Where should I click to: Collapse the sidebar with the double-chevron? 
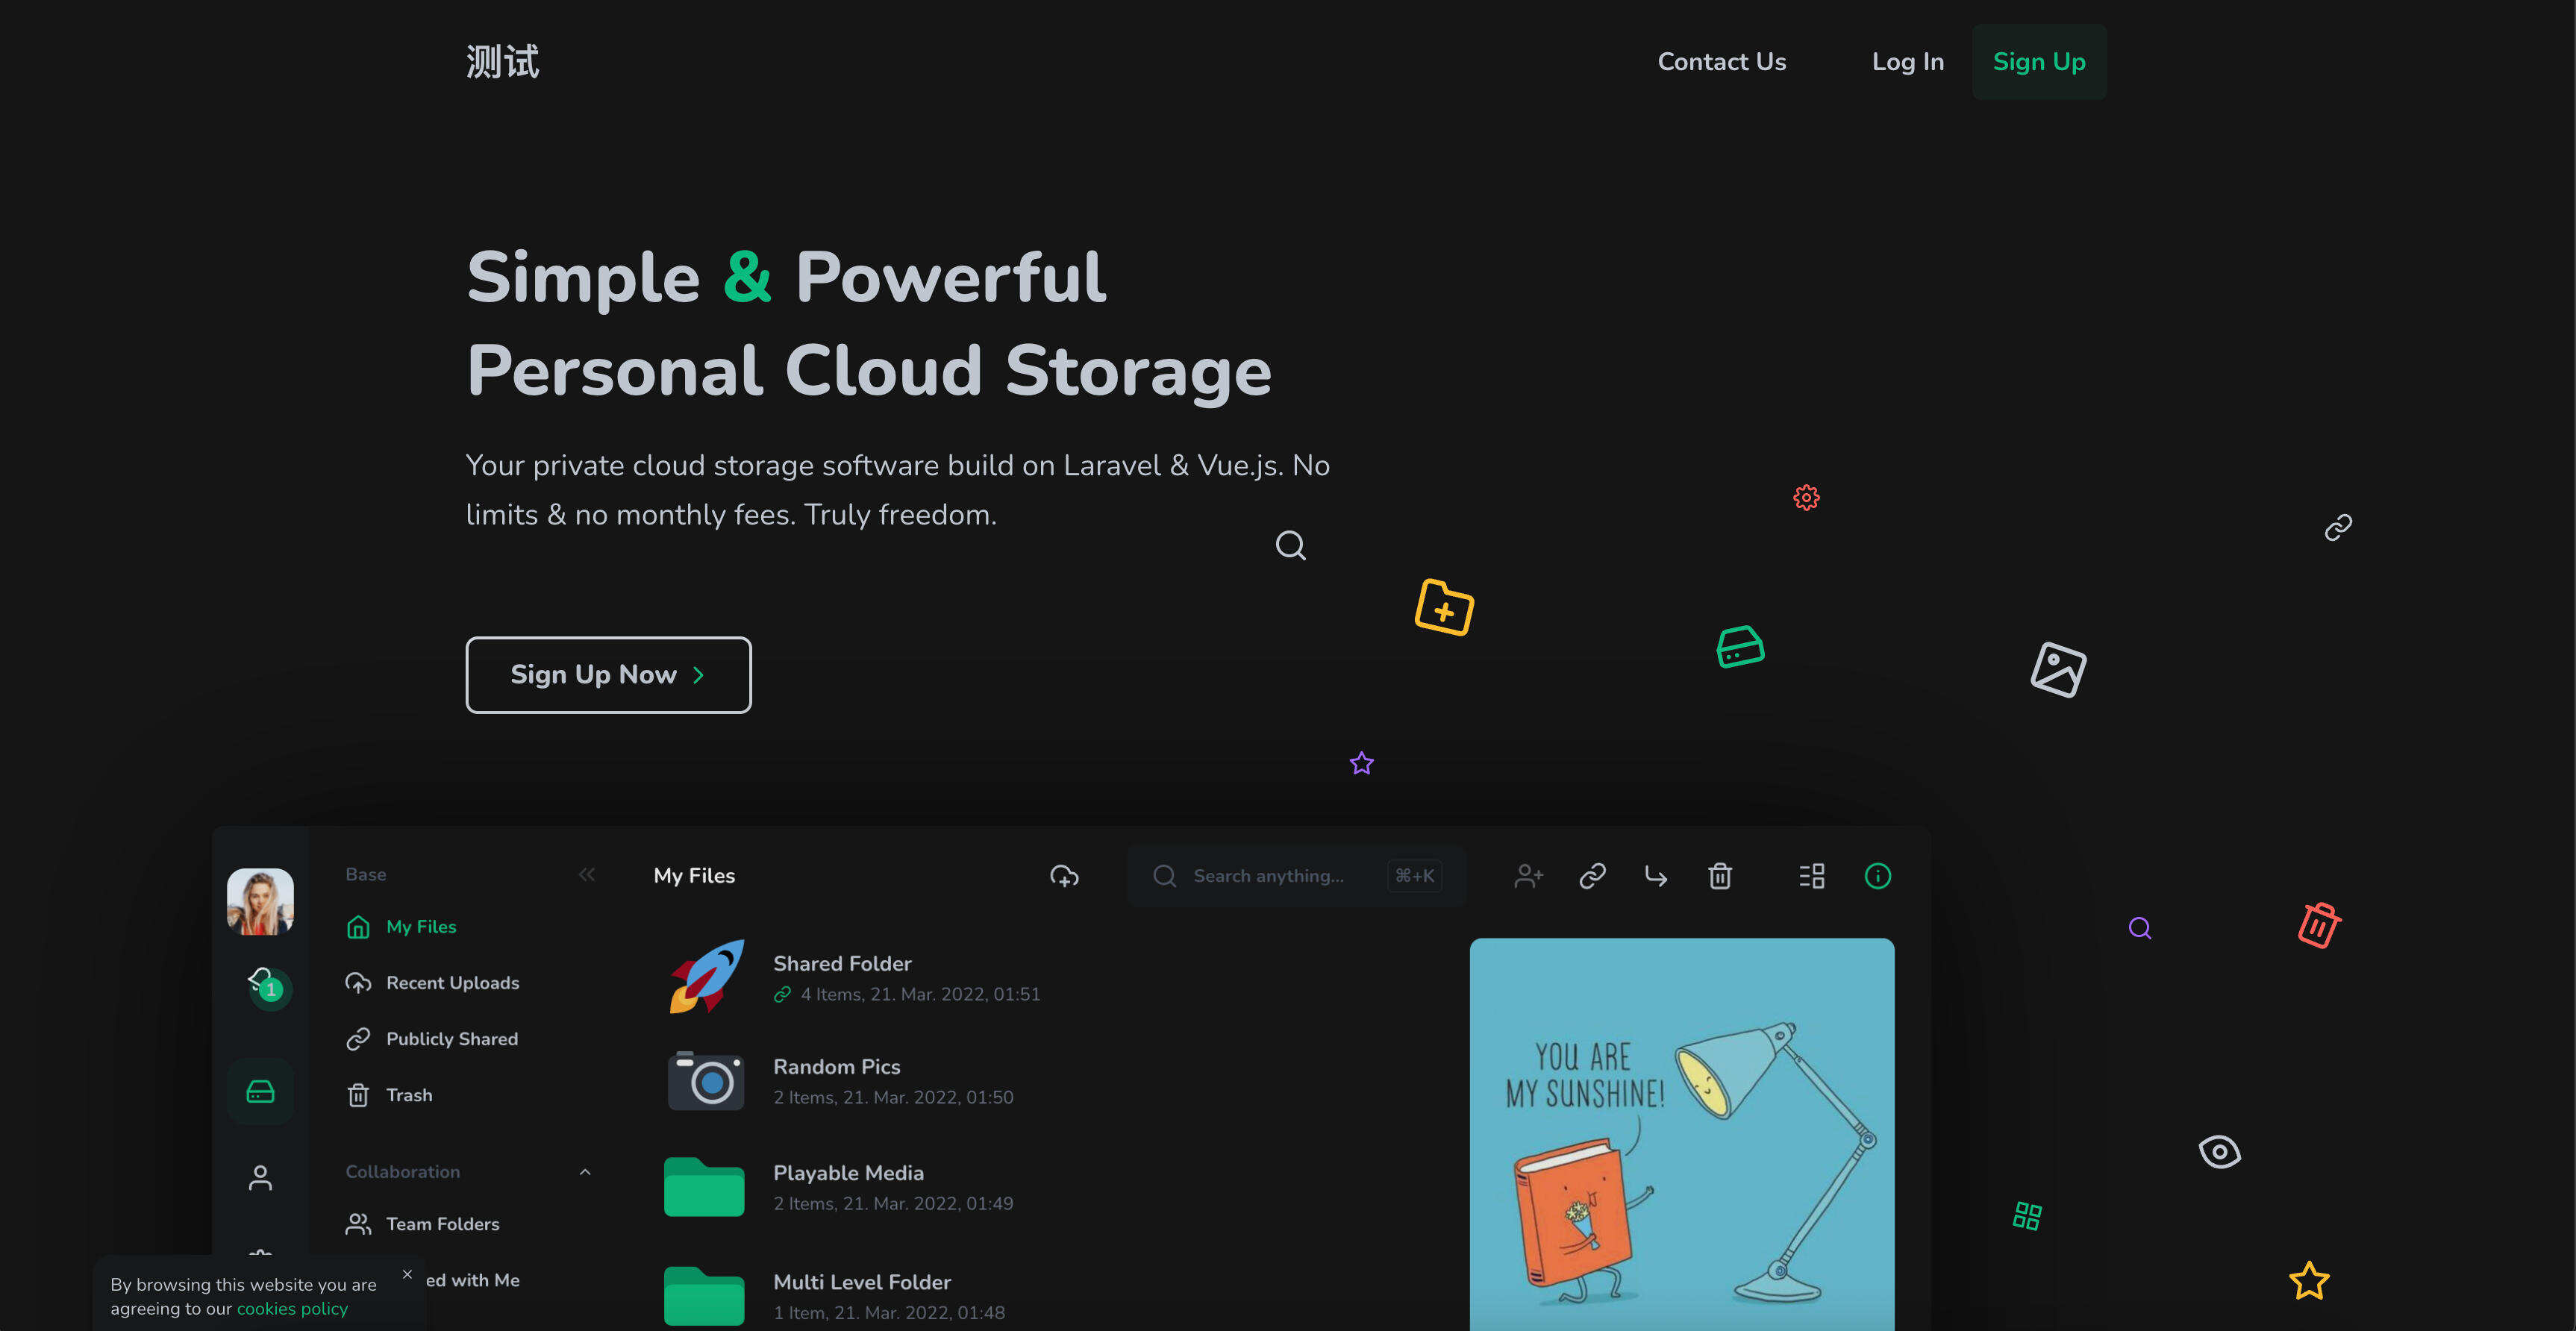(x=587, y=874)
